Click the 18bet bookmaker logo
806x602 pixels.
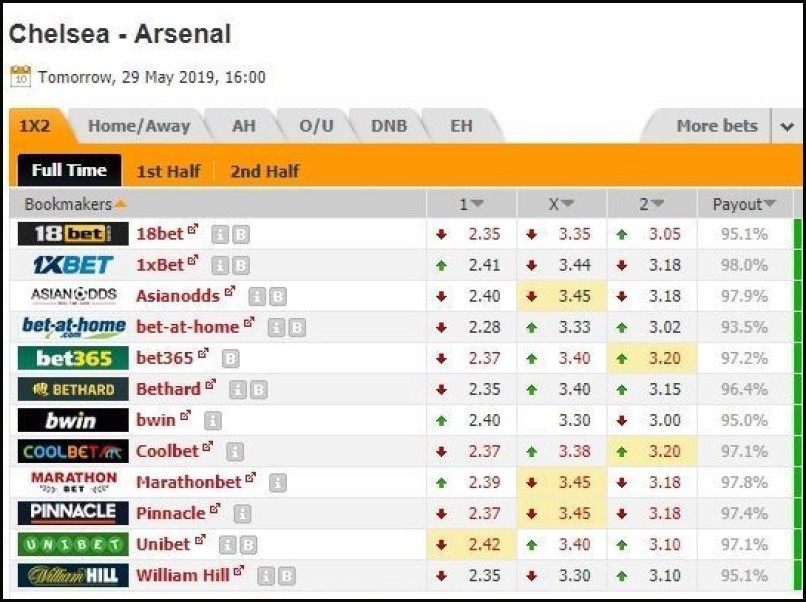pyautogui.click(x=73, y=234)
